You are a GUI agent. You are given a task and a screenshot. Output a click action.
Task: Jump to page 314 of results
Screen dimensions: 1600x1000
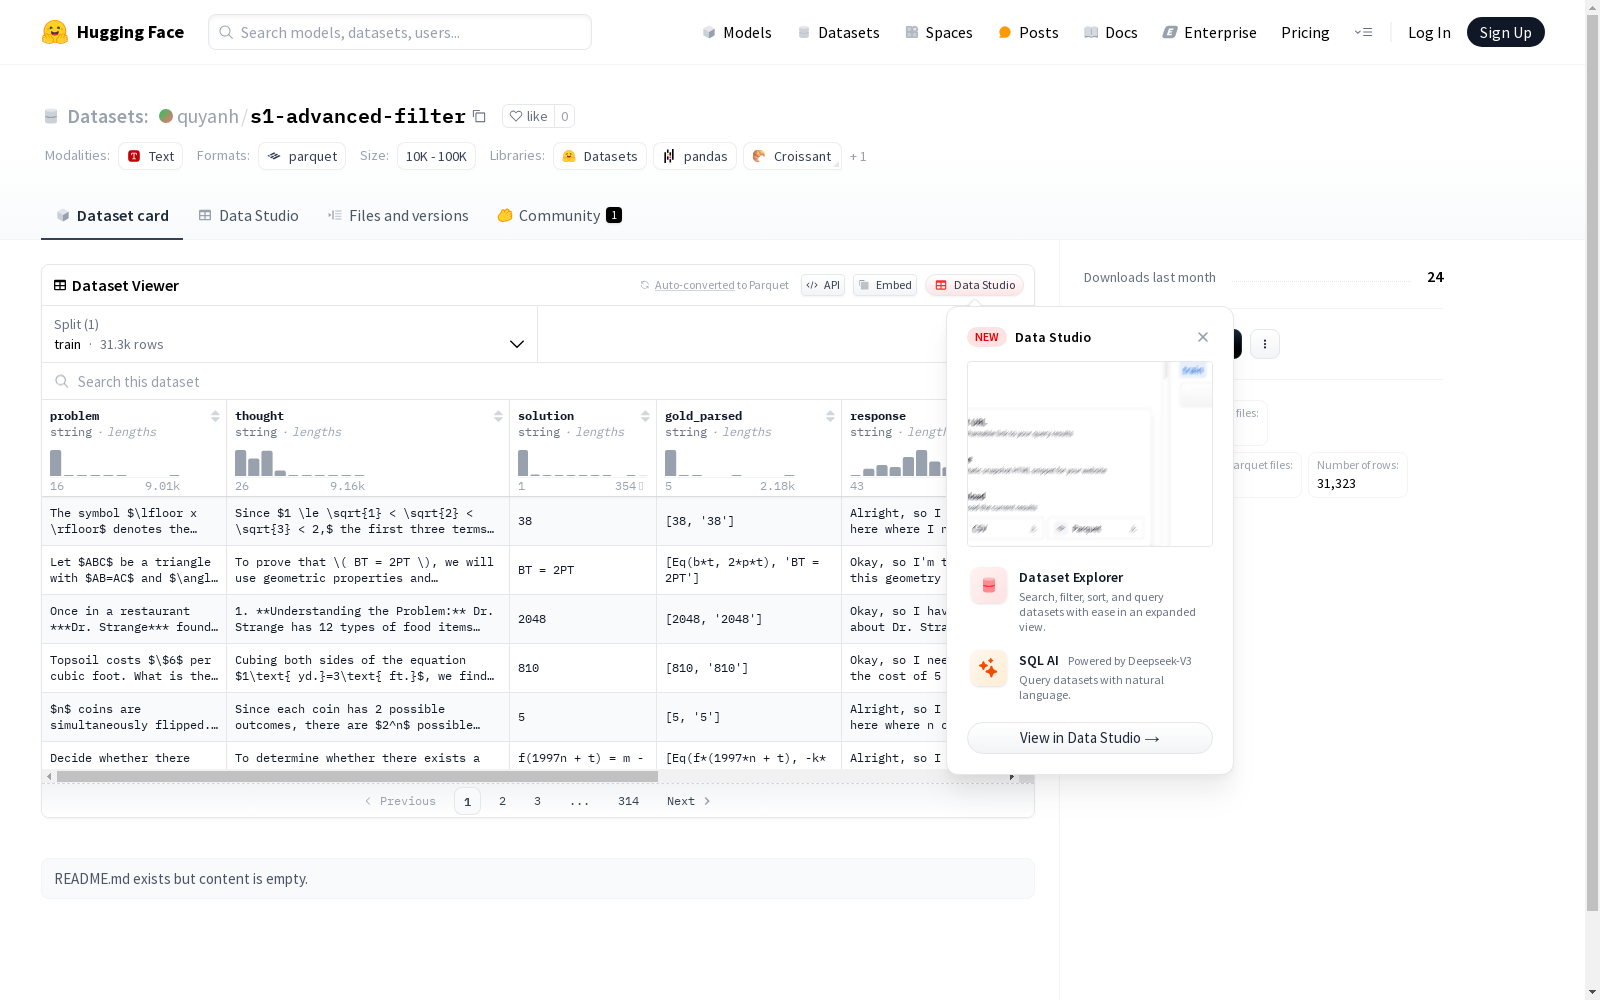pyautogui.click(x=628, y=801)
